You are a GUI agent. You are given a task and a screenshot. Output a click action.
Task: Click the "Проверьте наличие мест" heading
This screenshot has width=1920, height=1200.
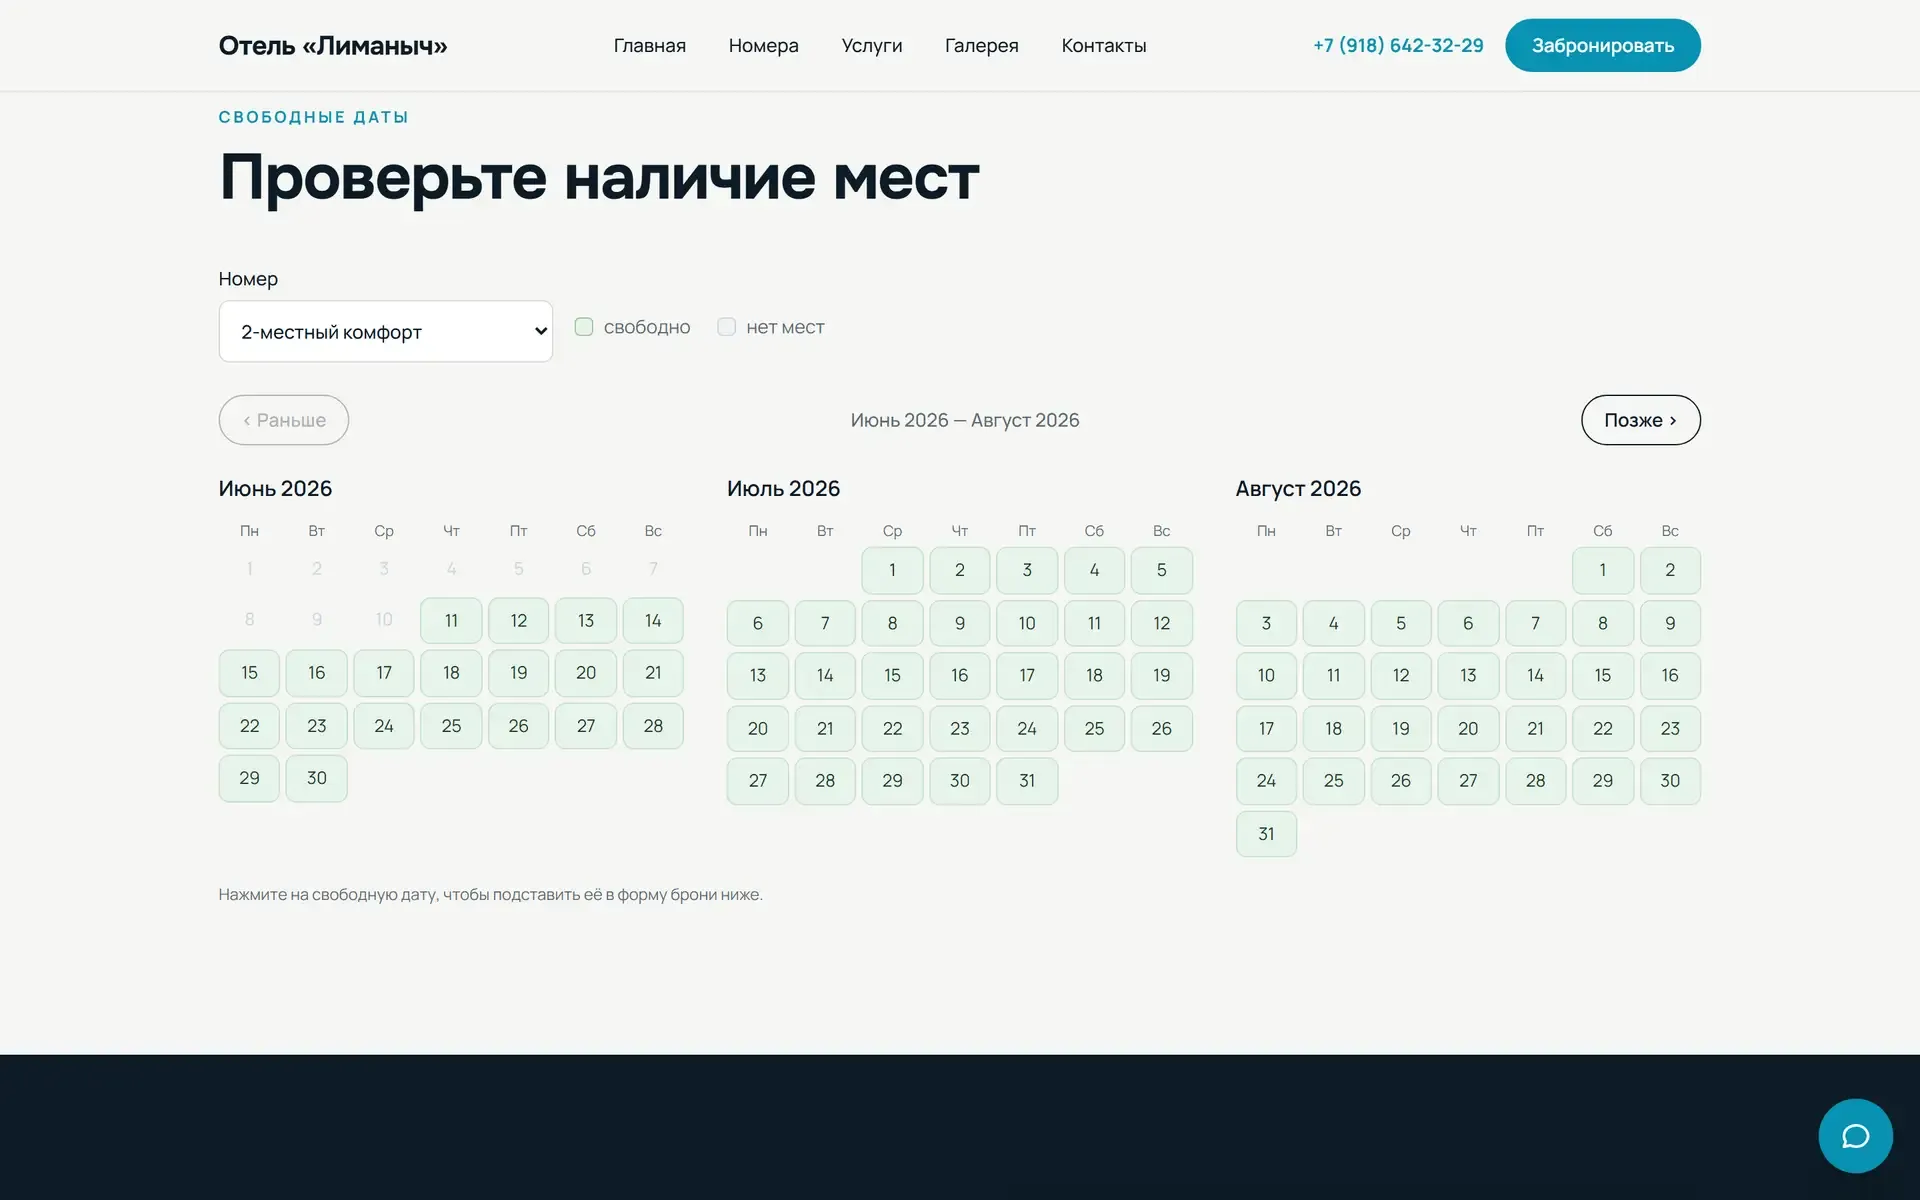(x=599, y=180)
